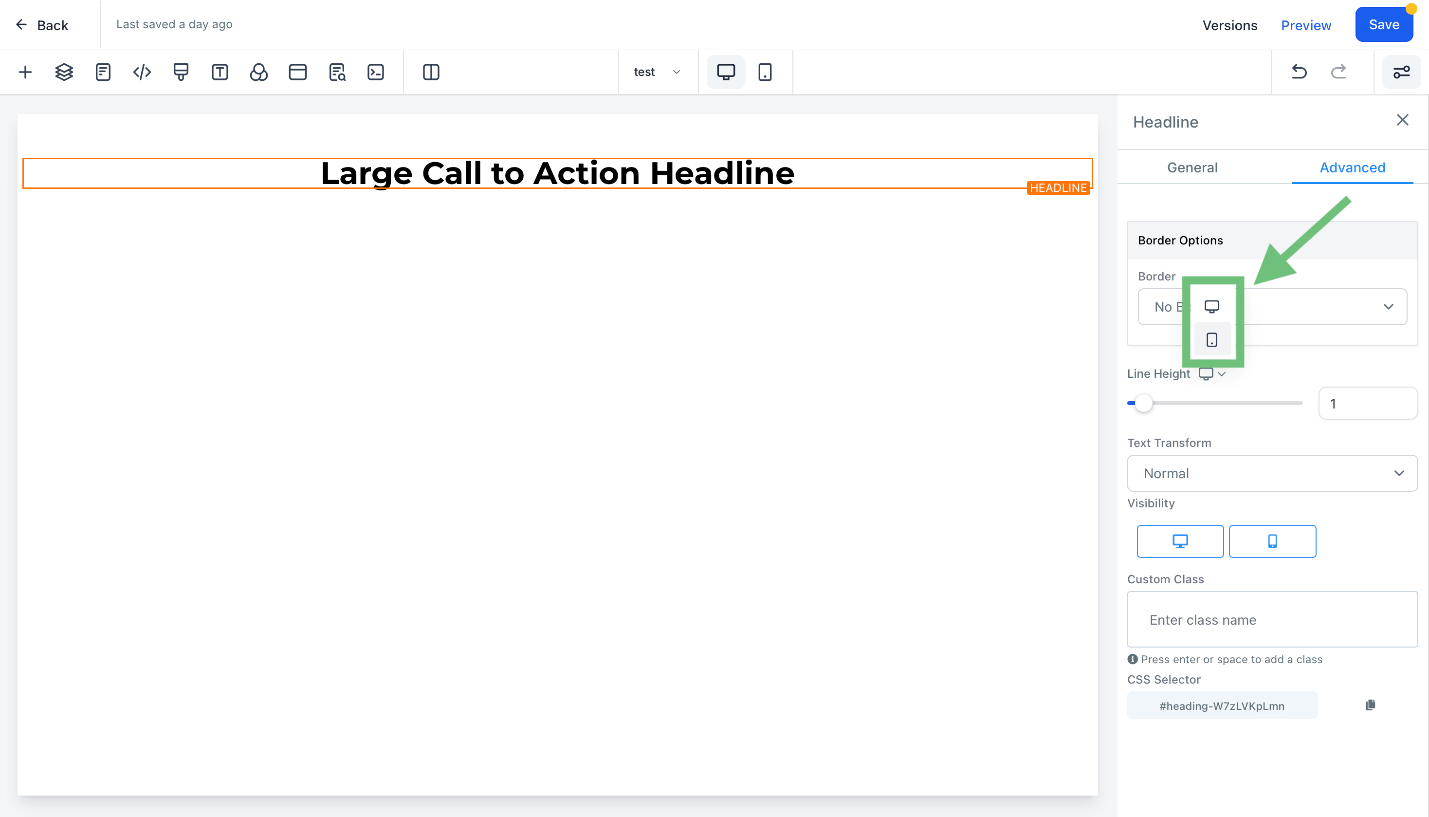The height and width of the screenshot is (817, 1429).
Task: Choose mobile option in device popup
Action: pos(1212,340)
